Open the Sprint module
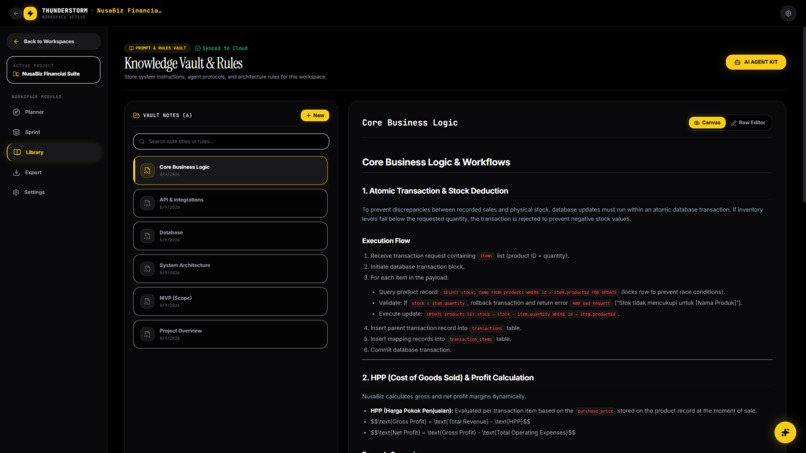This screenshot has width=806, height=453. tap(53, 132)
